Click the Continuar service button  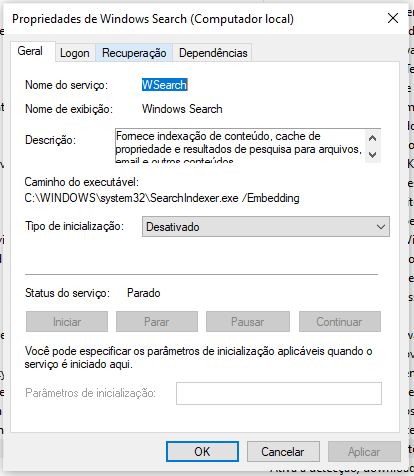click(x=340, y=322)
